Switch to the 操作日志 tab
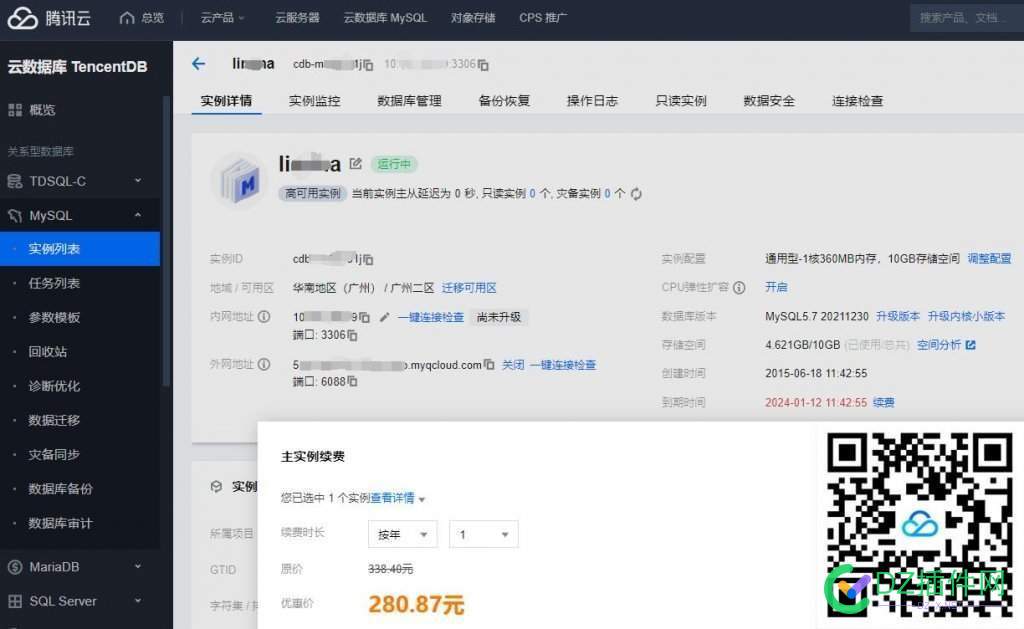The image size is (1024, 629). (x=592, y=101)
